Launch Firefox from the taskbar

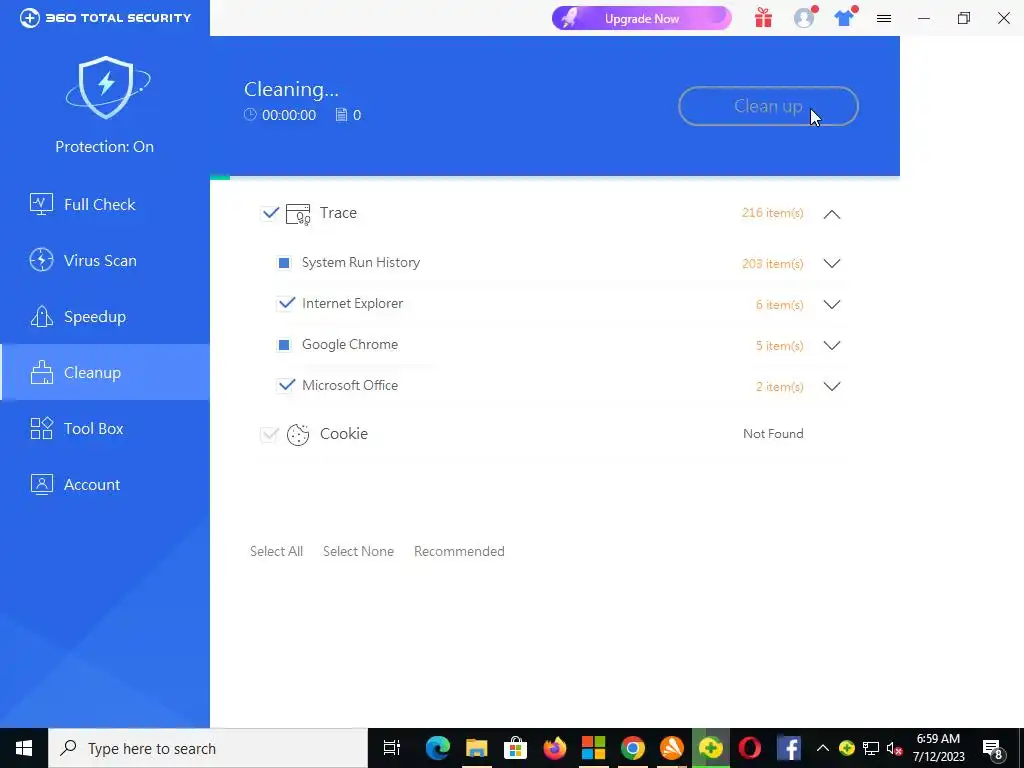(554, 748)
